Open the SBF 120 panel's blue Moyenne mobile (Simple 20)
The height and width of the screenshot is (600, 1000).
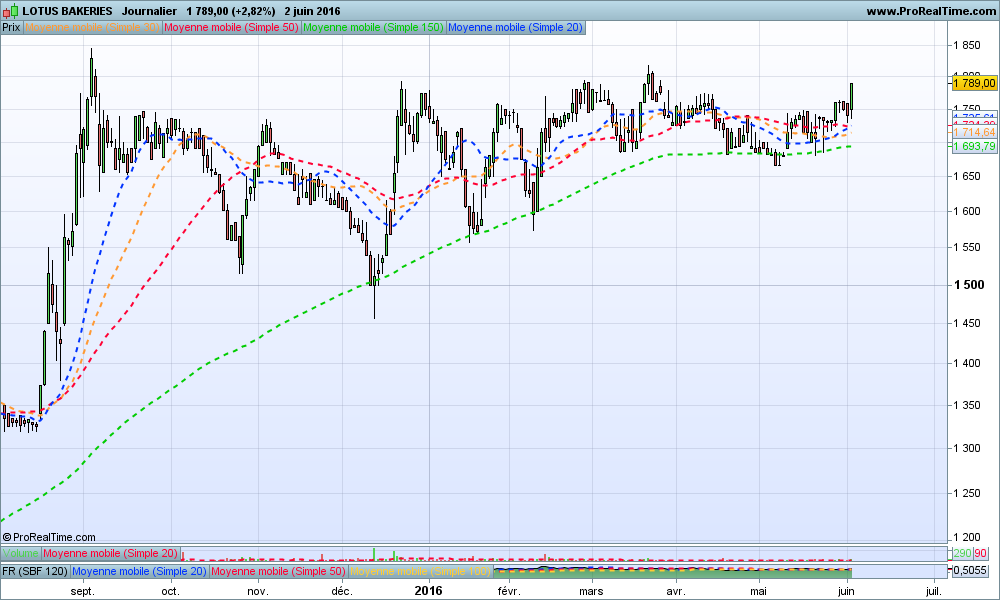(140, 571)
